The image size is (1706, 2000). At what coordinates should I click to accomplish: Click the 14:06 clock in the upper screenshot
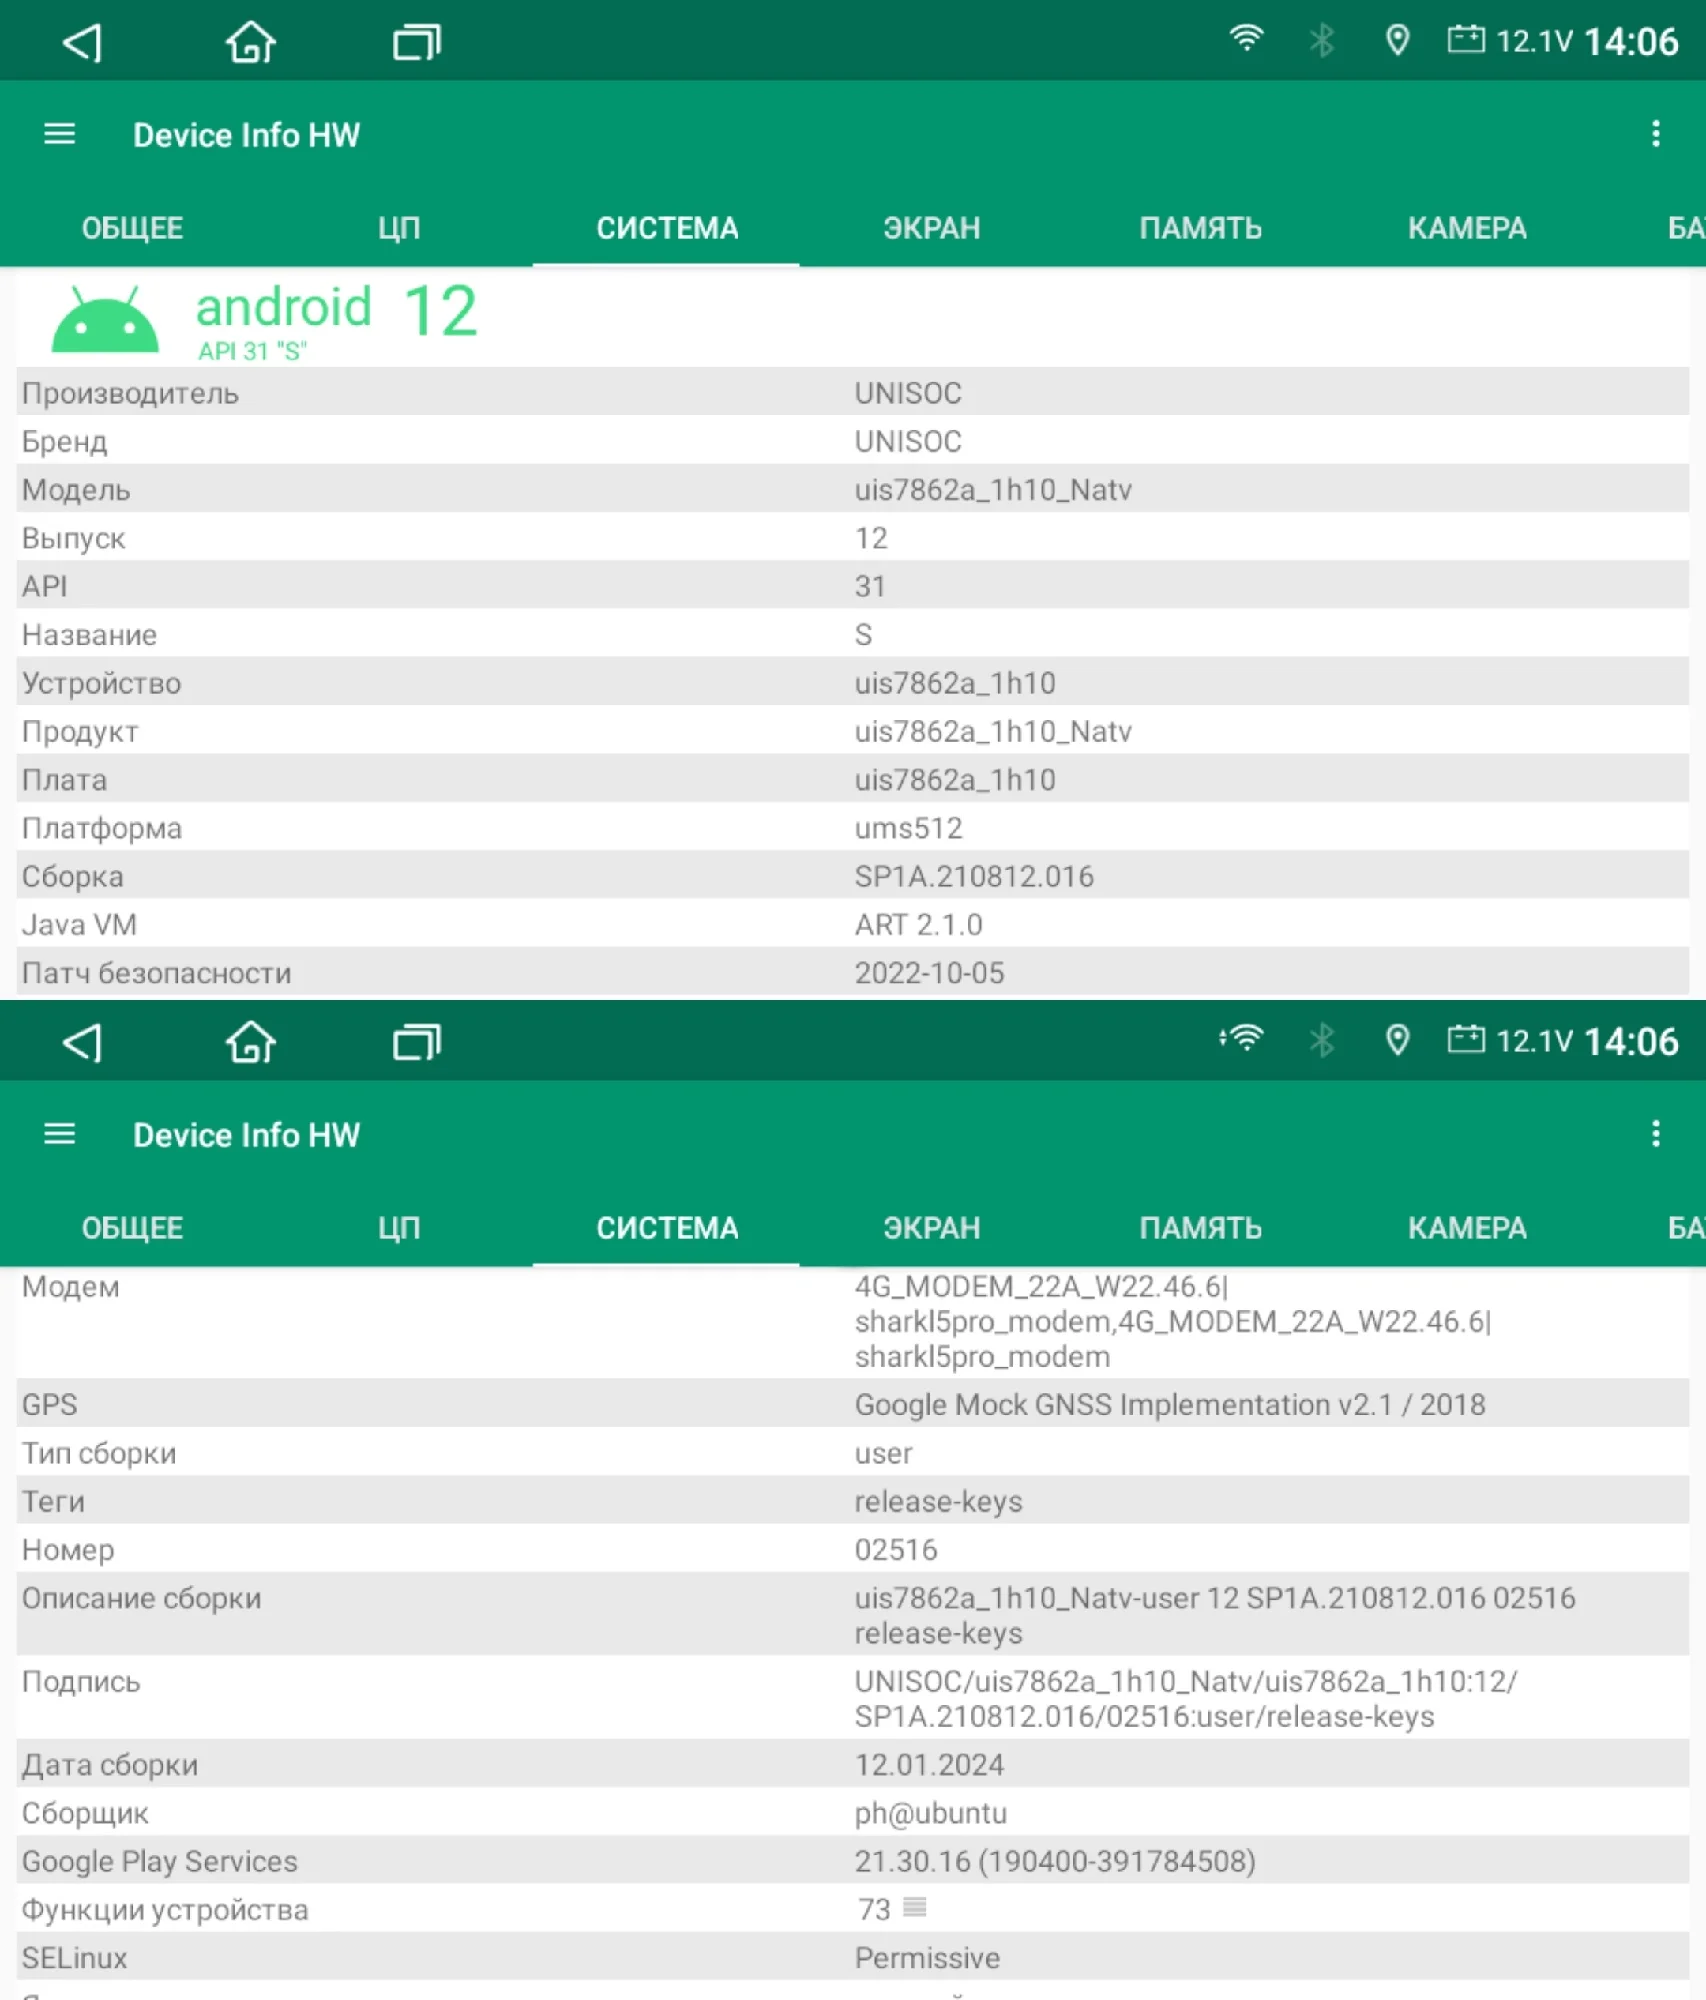(1632, 41)
